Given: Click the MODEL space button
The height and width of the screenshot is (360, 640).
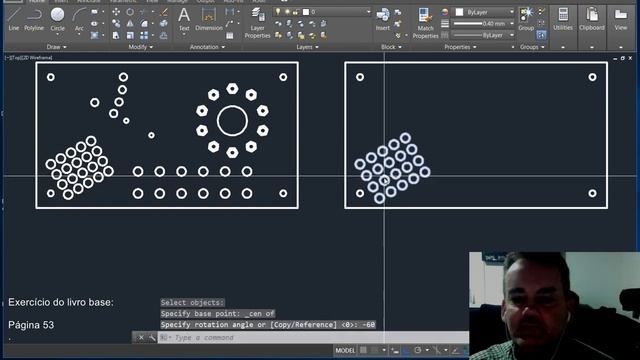Looking at the screenshot, I should [345, 350].
